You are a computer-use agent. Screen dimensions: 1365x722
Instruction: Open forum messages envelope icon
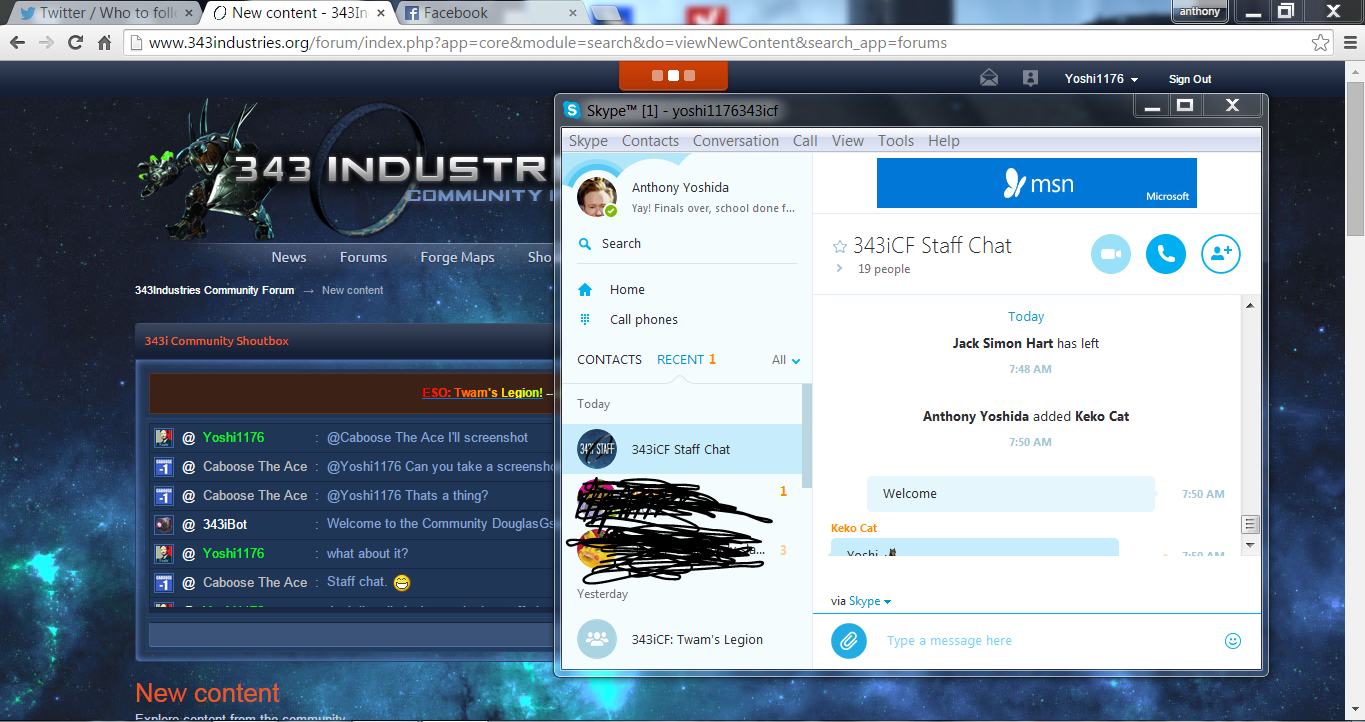(x=989, y=79)
